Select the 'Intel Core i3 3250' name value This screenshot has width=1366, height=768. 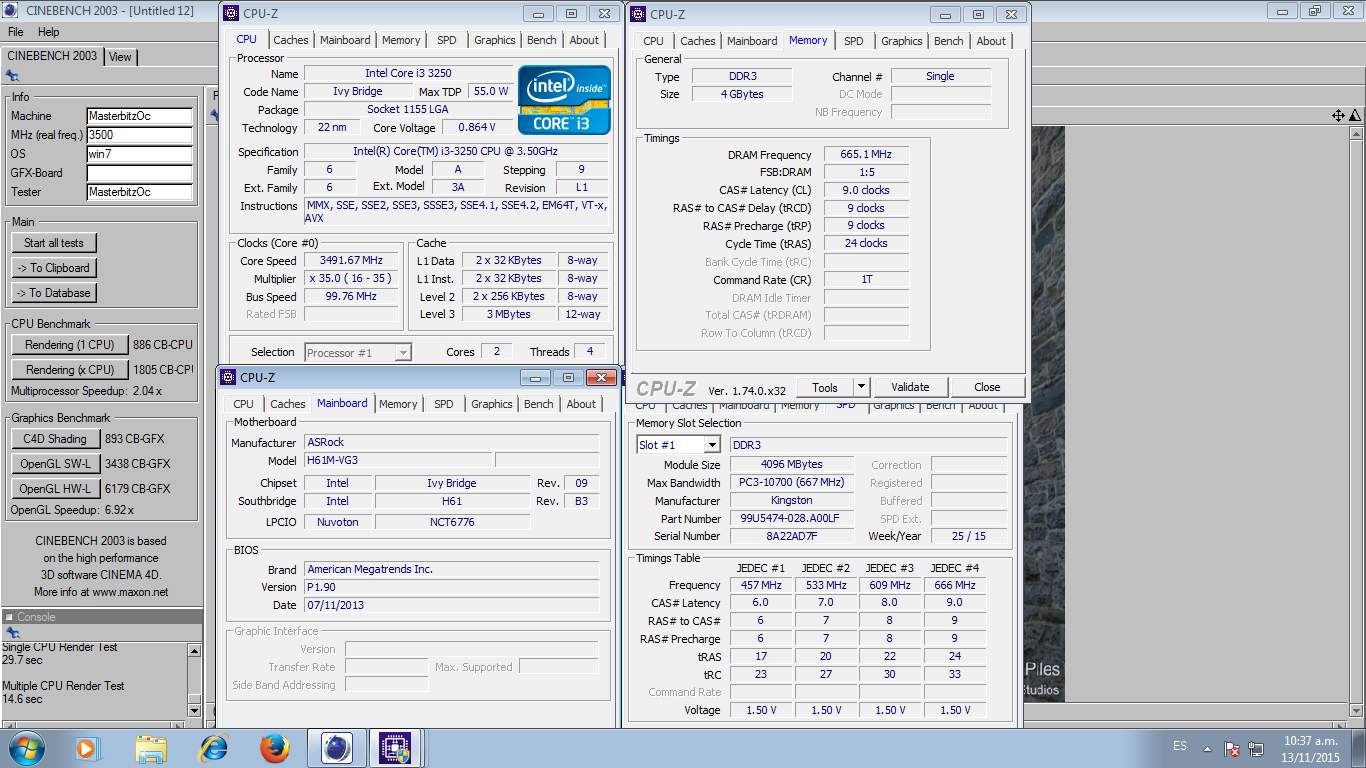406,74
